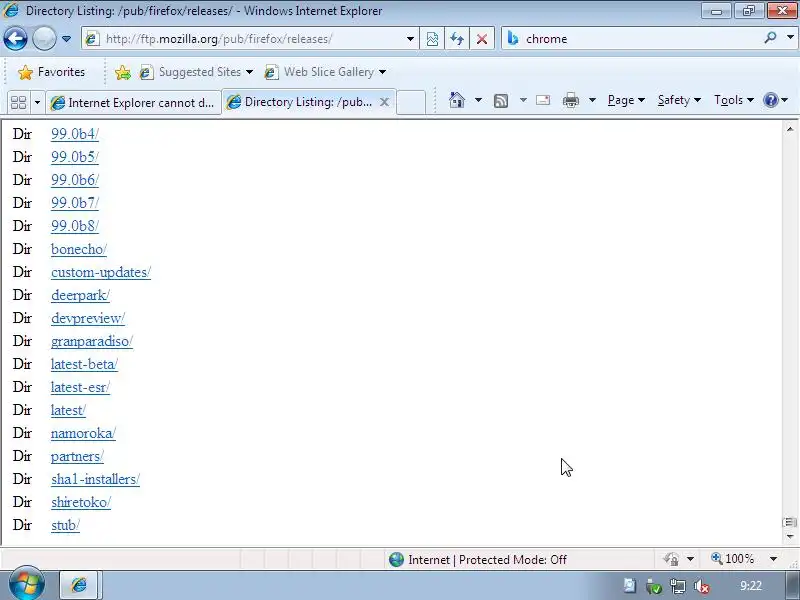Follow the granparadiso/ link
800x600 pixels.
(x=92, y=341)
